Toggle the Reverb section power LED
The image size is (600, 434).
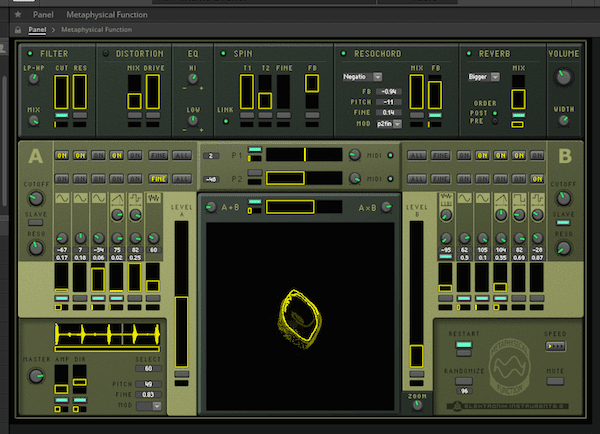(x=468, y=53)
